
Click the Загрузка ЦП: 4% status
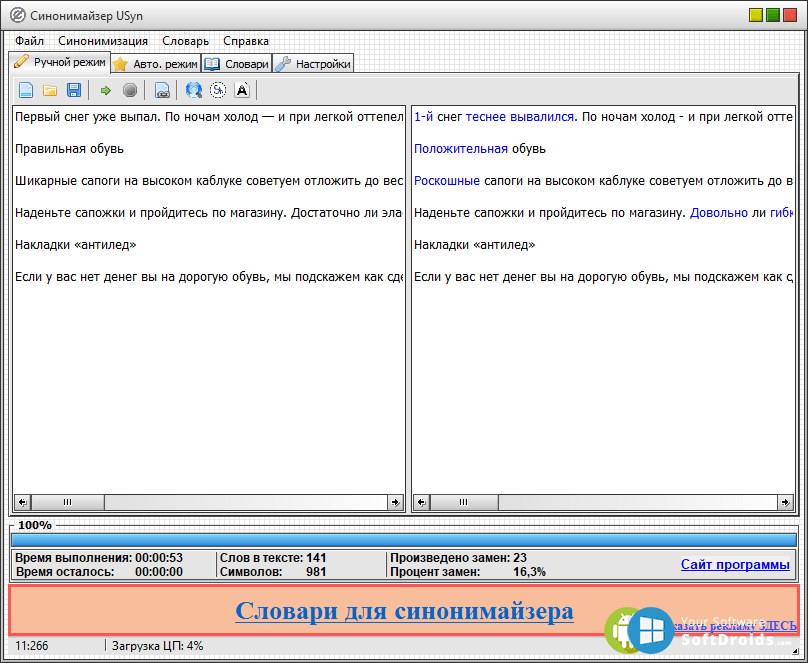[x=158, y=645]
